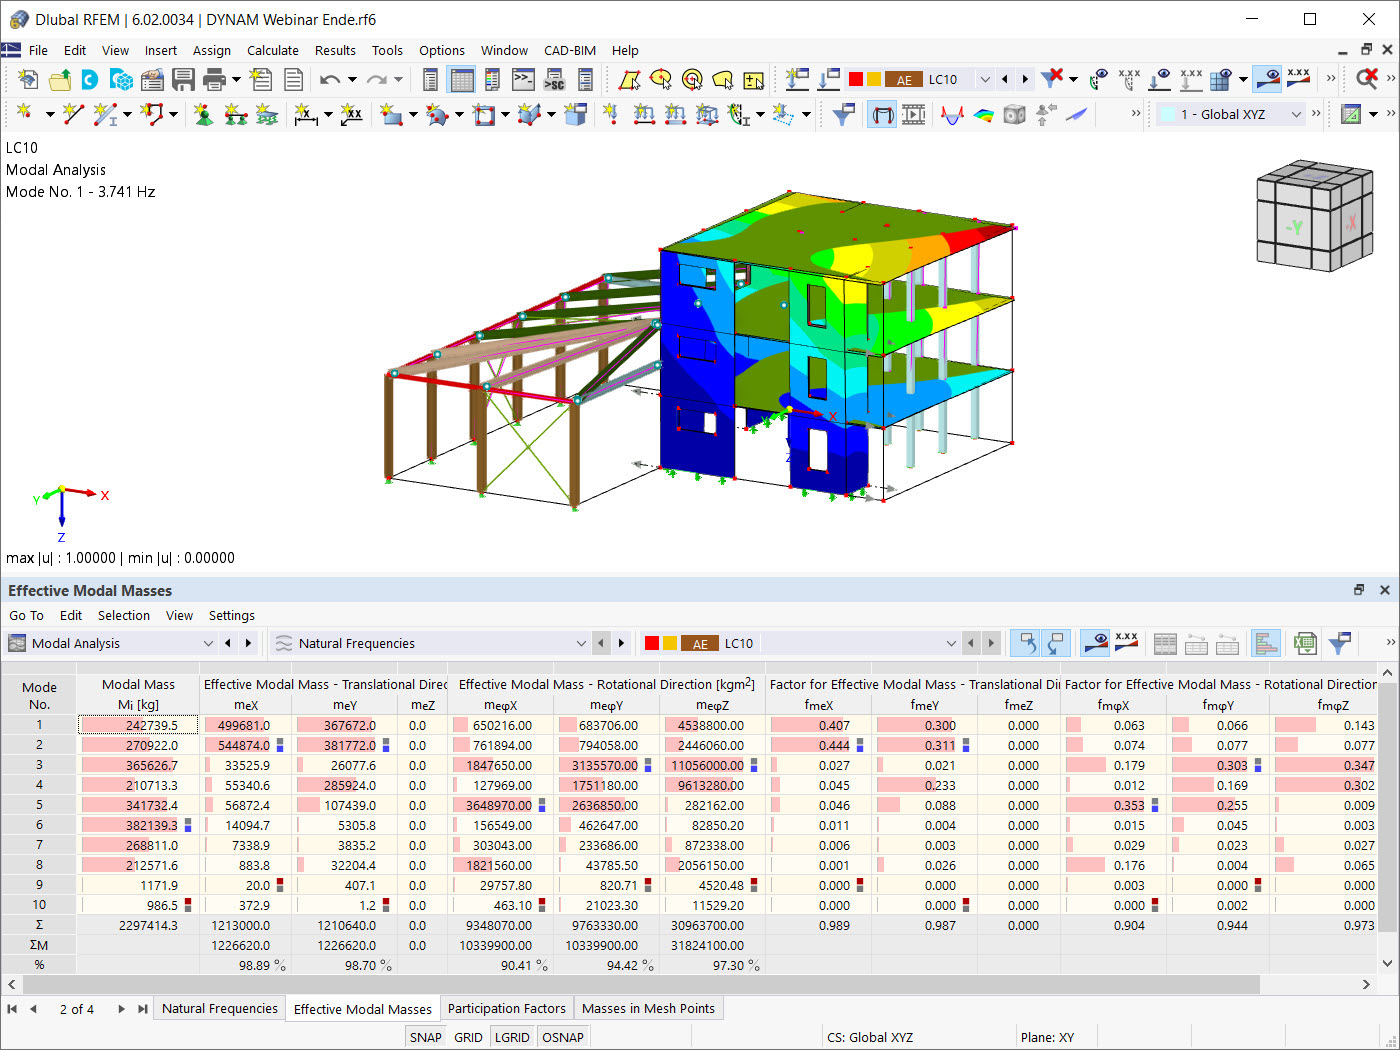Open the Go To menu in table panel

click(x=26, y=615)
